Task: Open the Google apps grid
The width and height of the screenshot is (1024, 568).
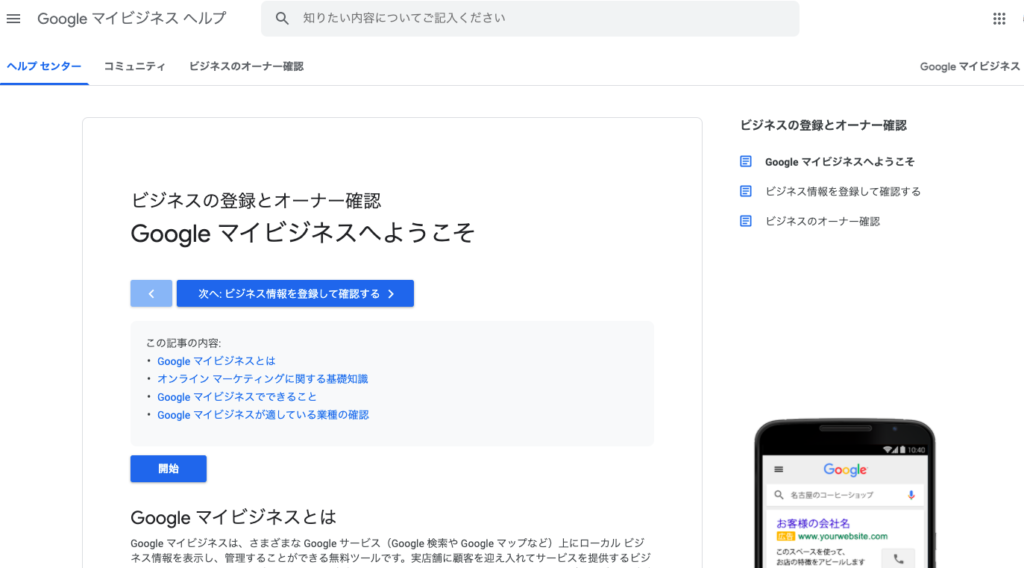Action: point(999,19)
